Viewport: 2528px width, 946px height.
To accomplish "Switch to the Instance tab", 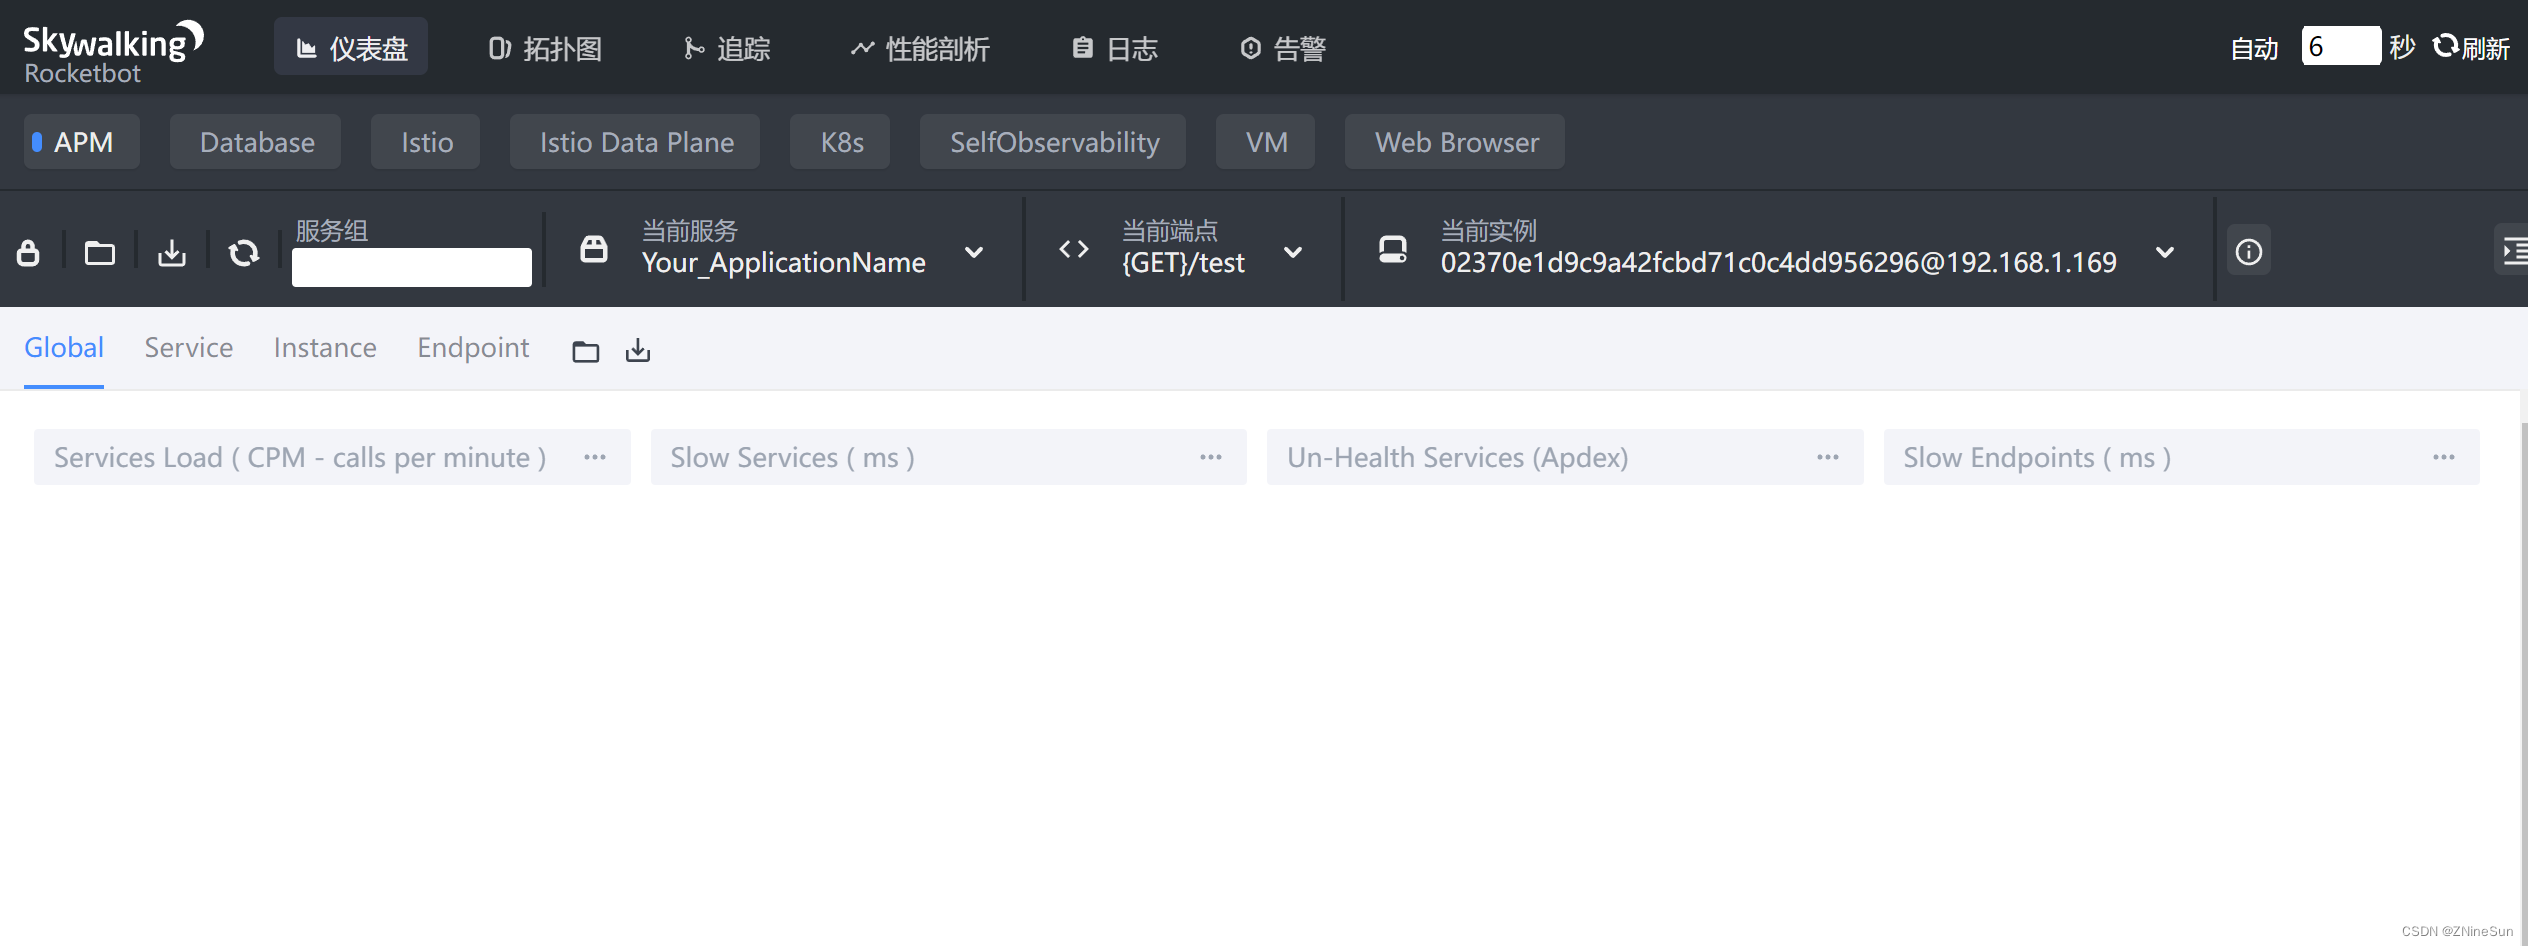I will click(x=325, y=348).
